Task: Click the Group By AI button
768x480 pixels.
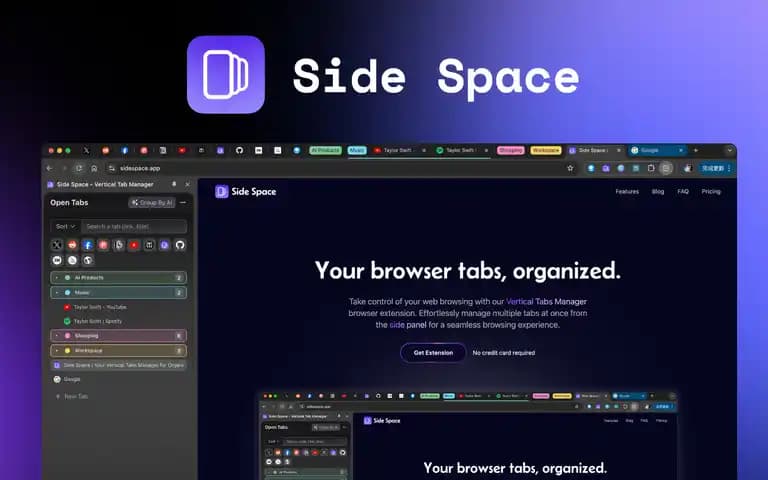Action: [152, 202]
